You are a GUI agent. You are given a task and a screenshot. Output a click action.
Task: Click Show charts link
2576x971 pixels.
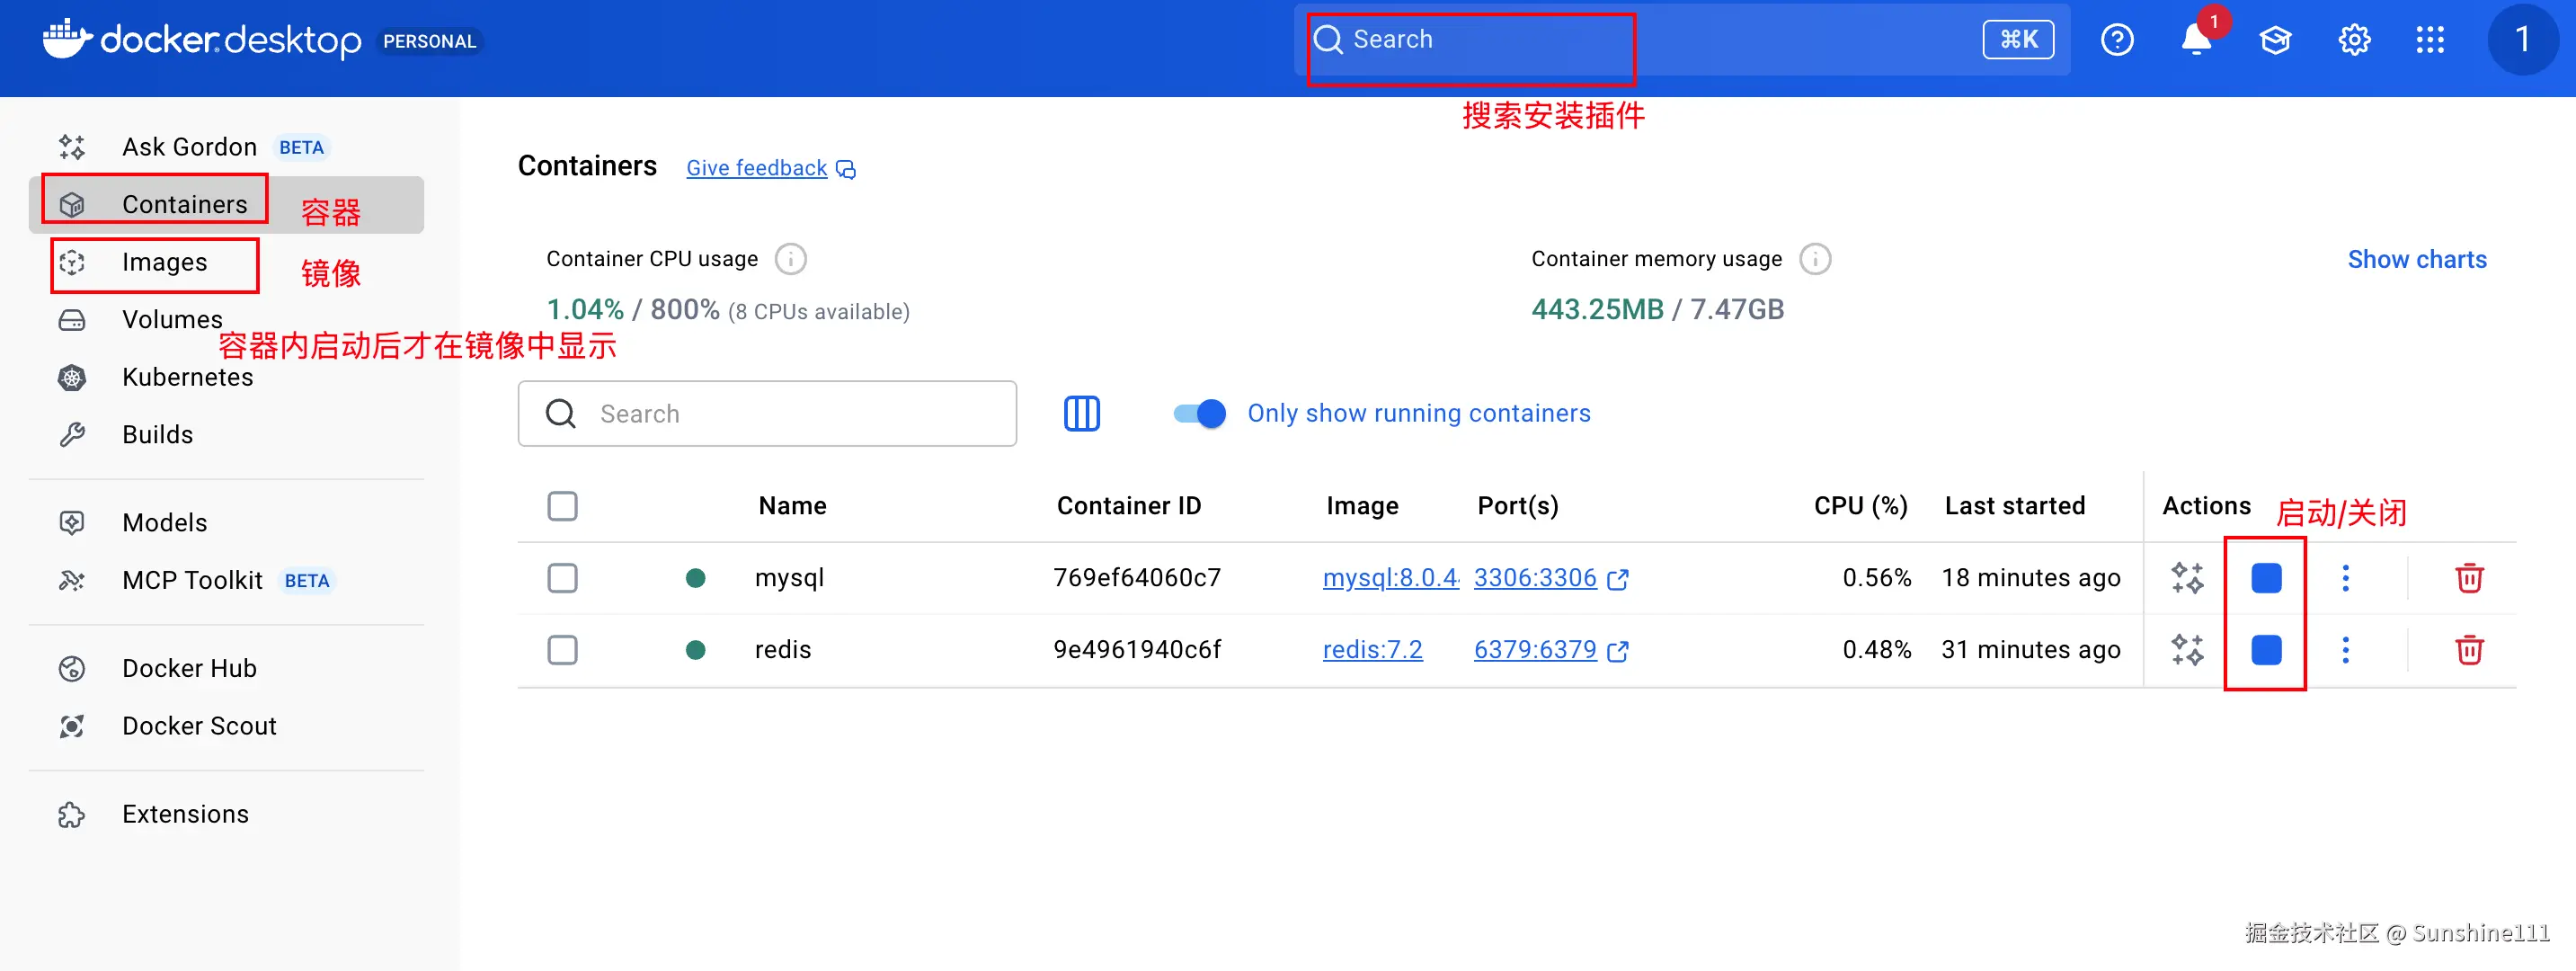[x=2416, y=259]
